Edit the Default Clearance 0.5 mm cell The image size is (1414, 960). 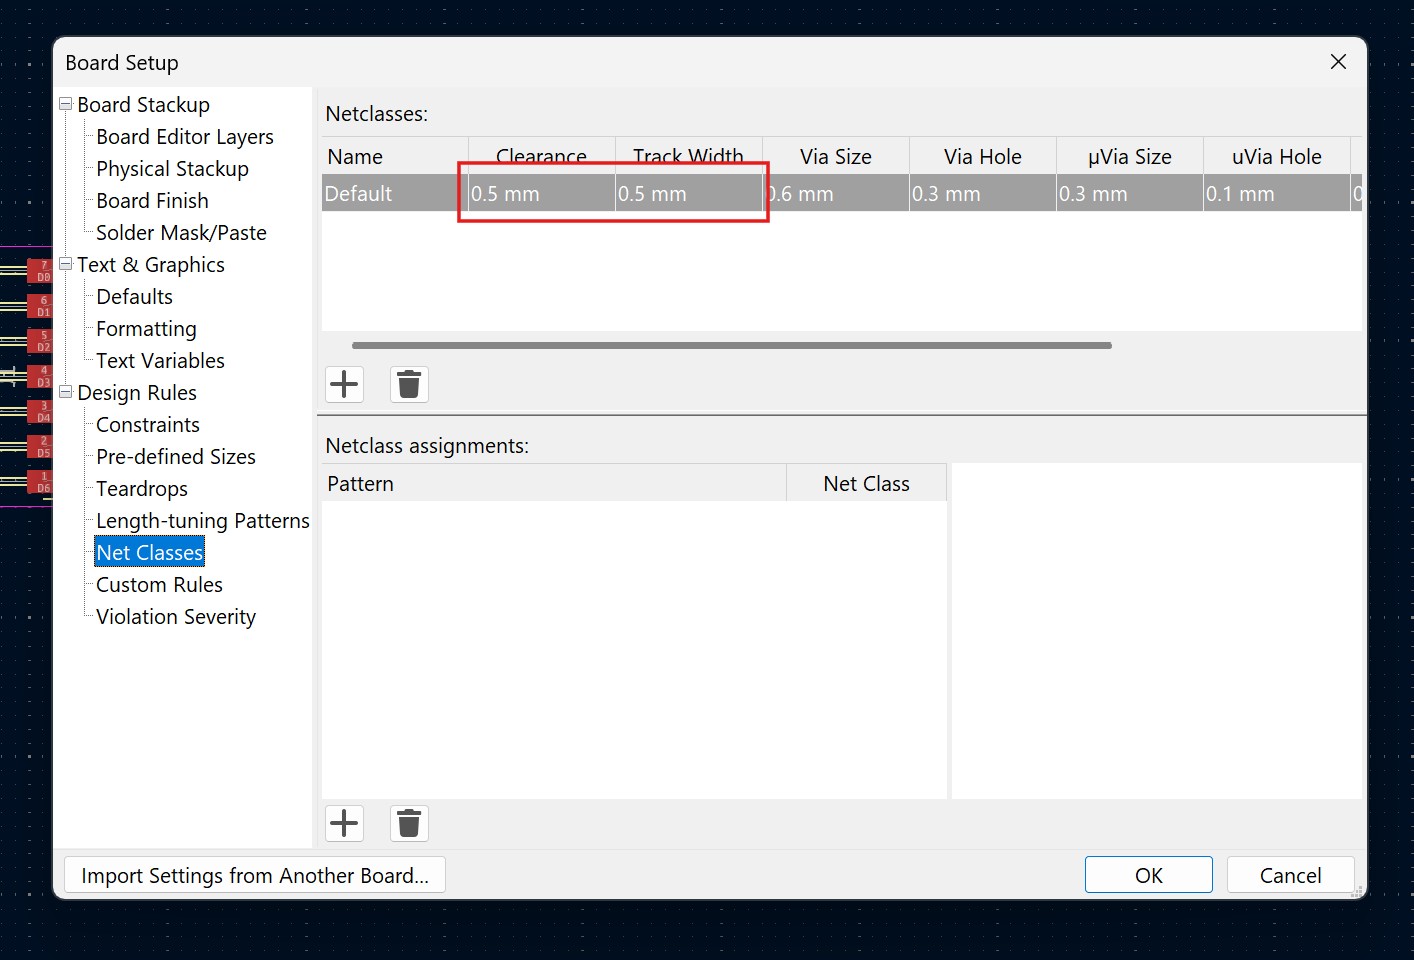(x=542, y=193)
